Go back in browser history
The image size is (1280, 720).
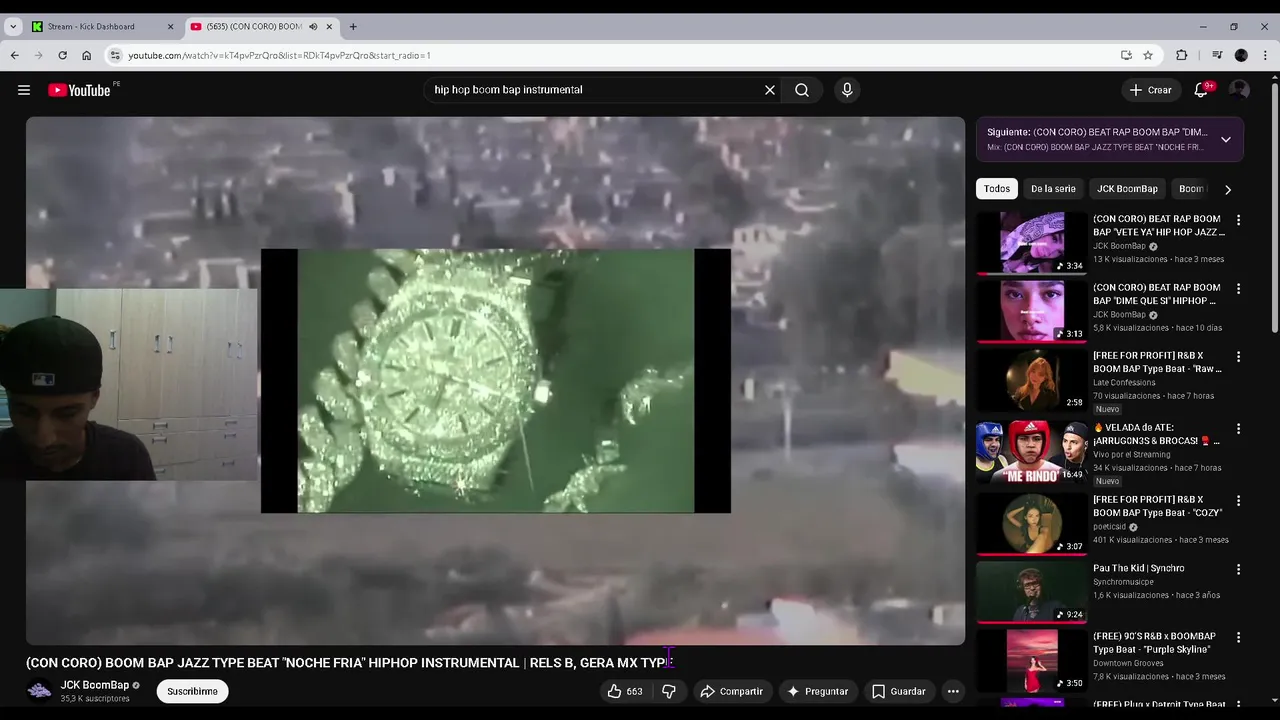pyautogui.click(x=14, y=55)
